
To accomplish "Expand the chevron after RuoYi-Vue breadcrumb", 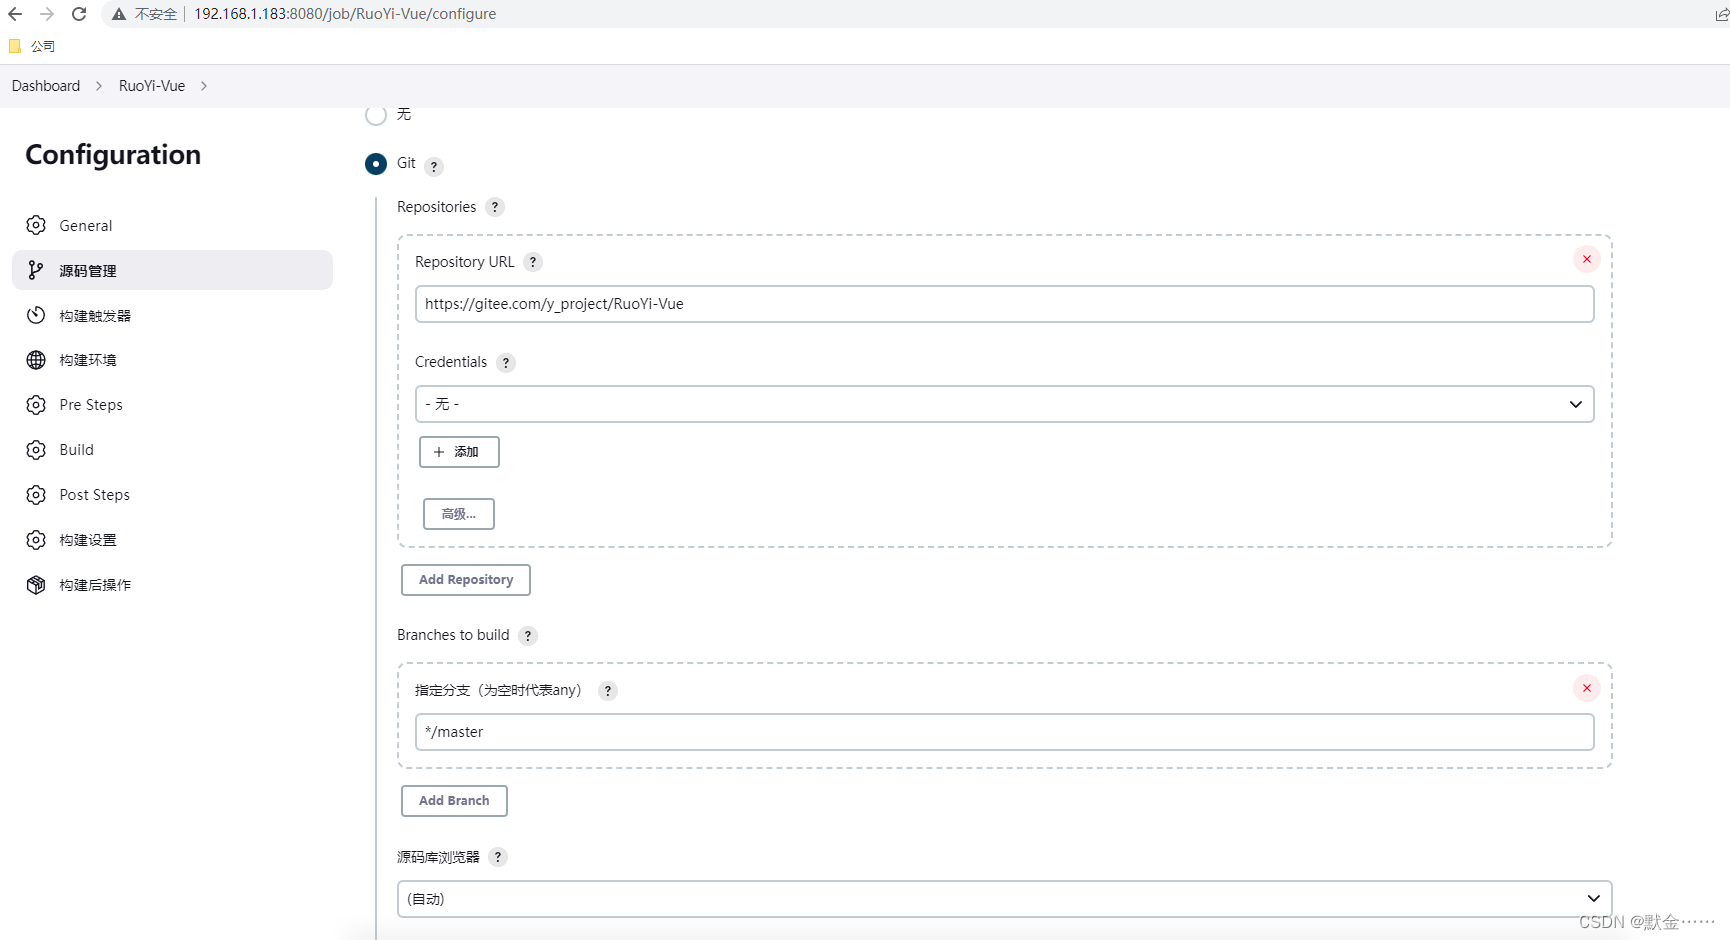I will coord(204,86).
